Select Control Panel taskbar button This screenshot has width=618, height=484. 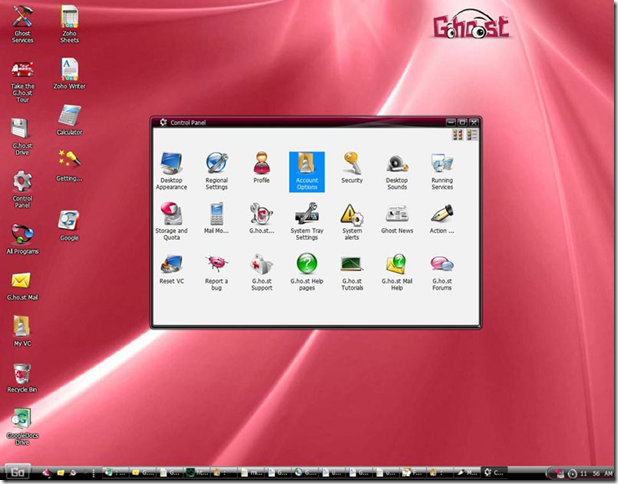pos(494,472)
